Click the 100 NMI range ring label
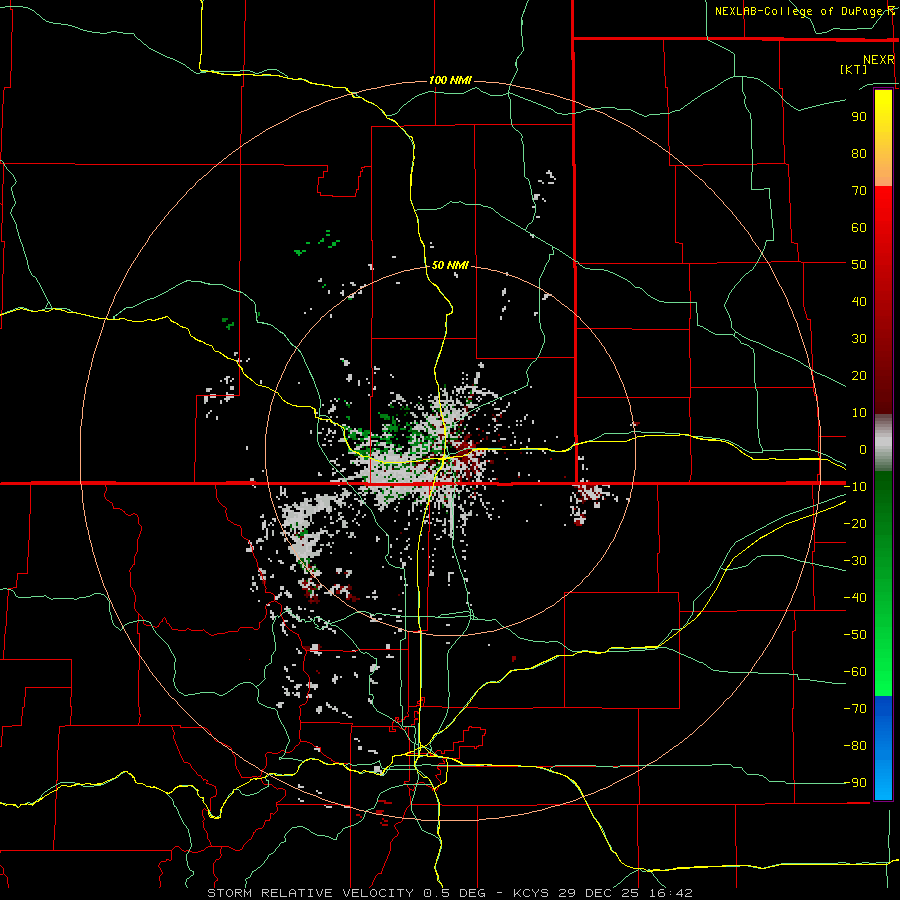 450,80
